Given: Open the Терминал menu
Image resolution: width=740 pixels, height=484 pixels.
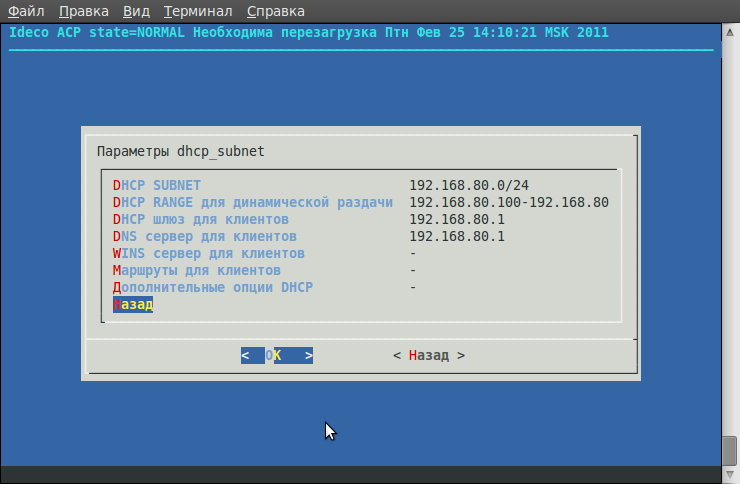Looking at the screenshot, I should click(x=198, y=12).
